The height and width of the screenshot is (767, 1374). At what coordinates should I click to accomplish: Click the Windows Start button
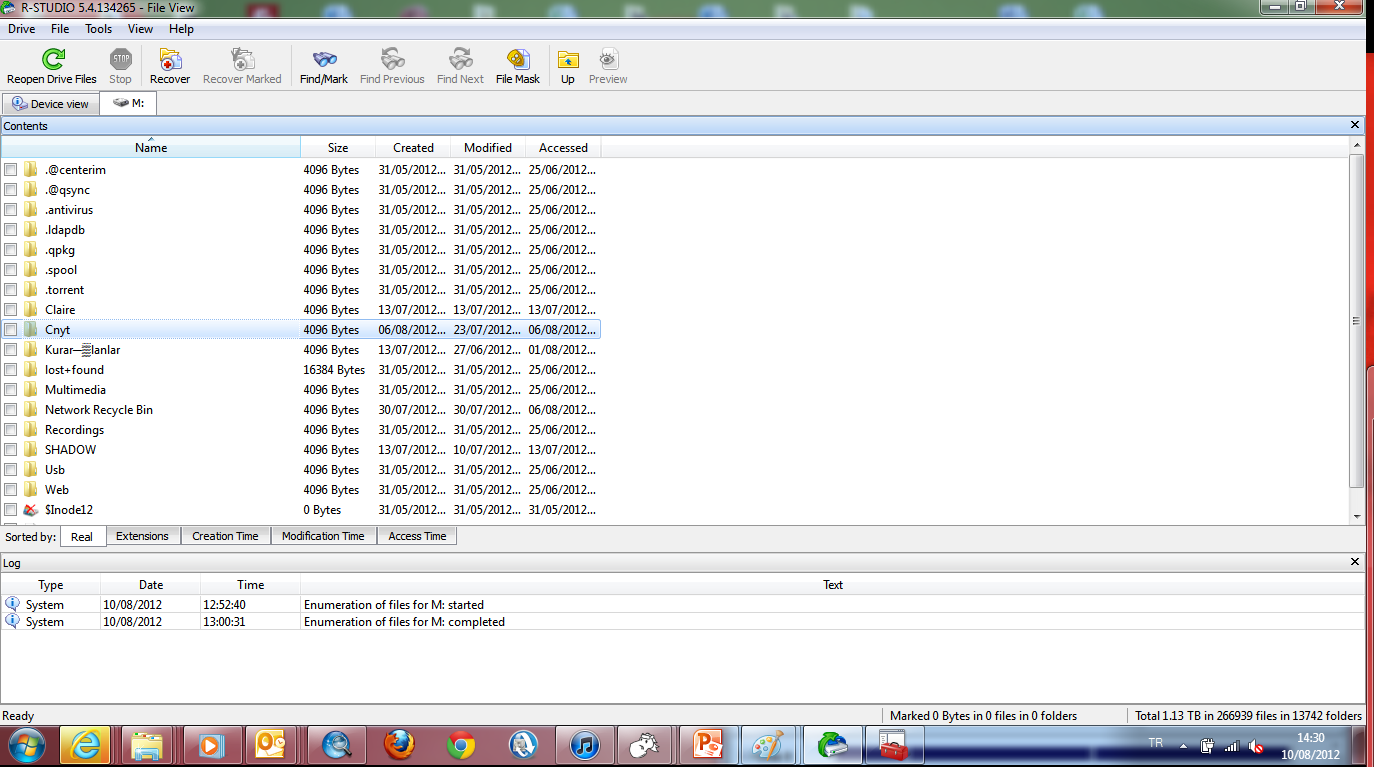coord(27,745)
